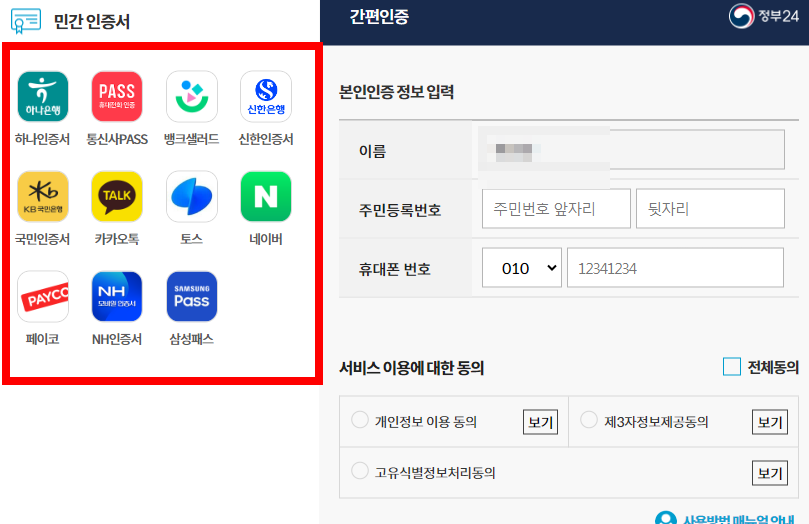Click the 간편인증 header title
The image size is (809, 524).
(x=379, y=17)
